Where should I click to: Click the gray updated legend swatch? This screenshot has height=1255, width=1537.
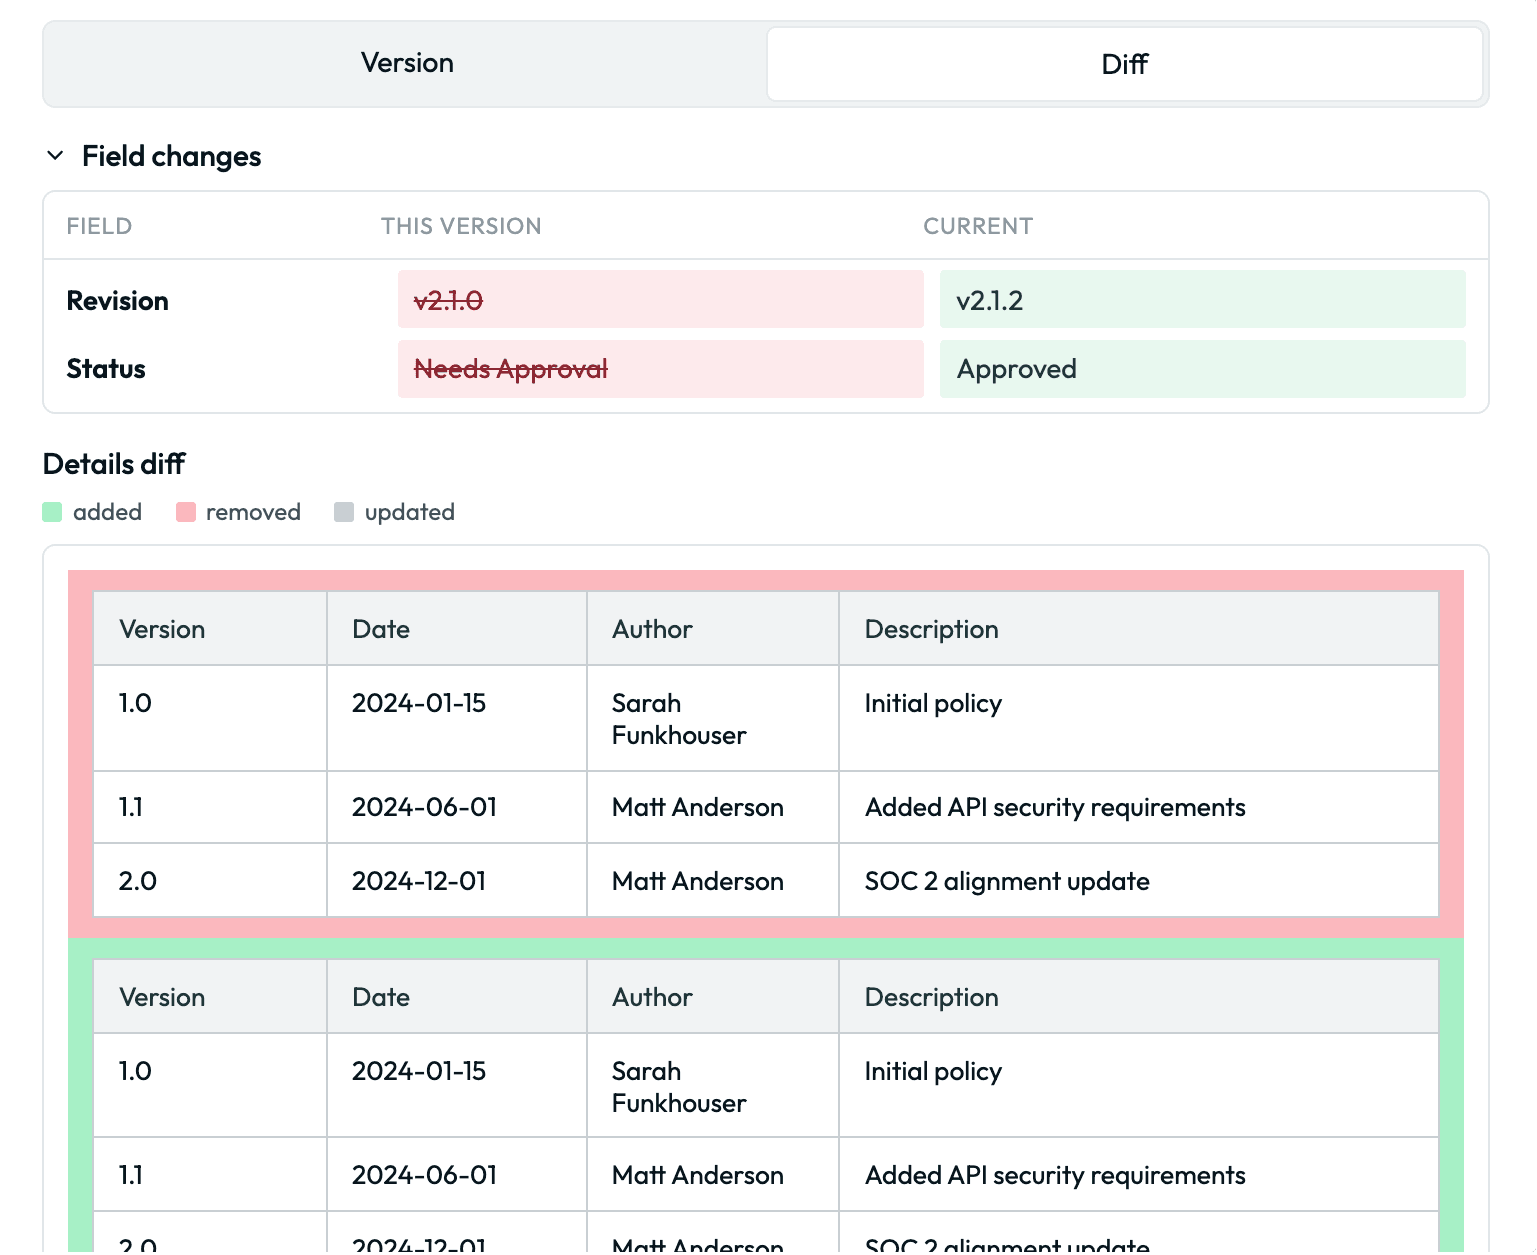(x=344, y=512)
